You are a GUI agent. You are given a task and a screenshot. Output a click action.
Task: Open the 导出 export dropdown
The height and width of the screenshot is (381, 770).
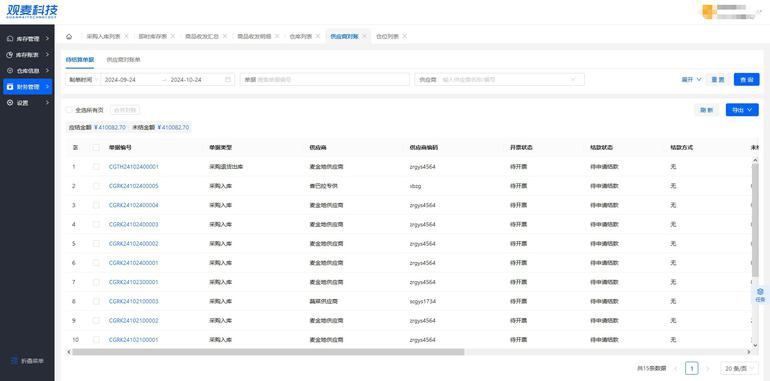click(x=742, y=110)
